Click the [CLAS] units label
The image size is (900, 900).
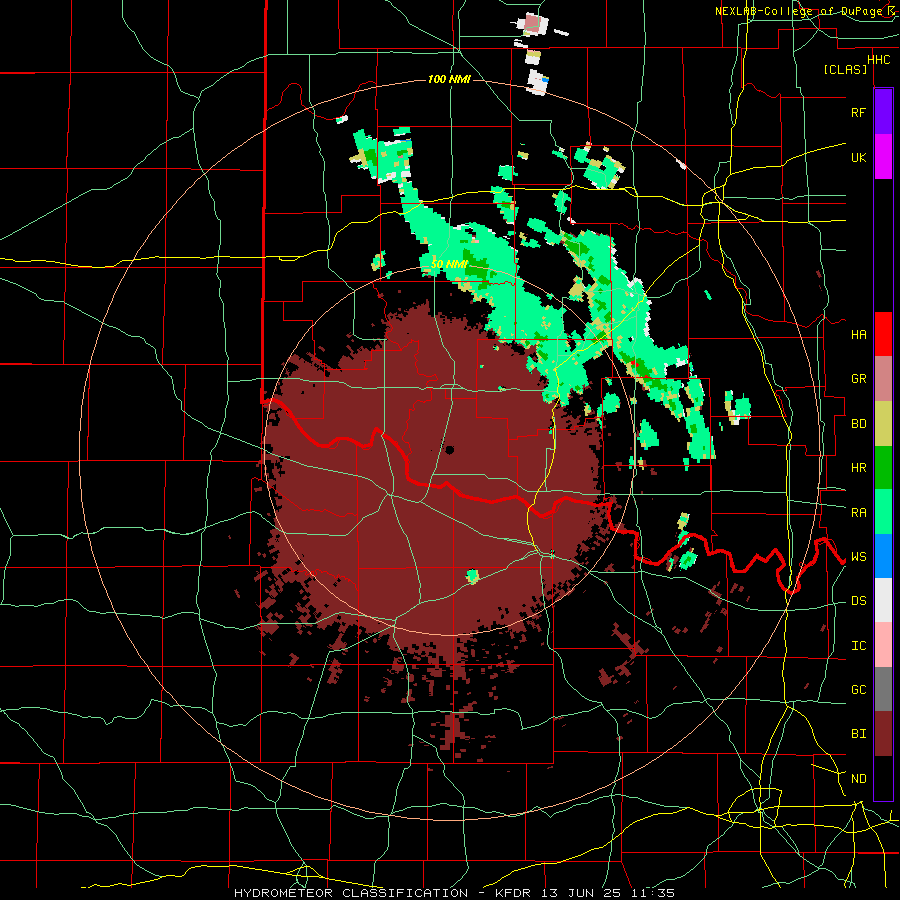coord(845,70)
